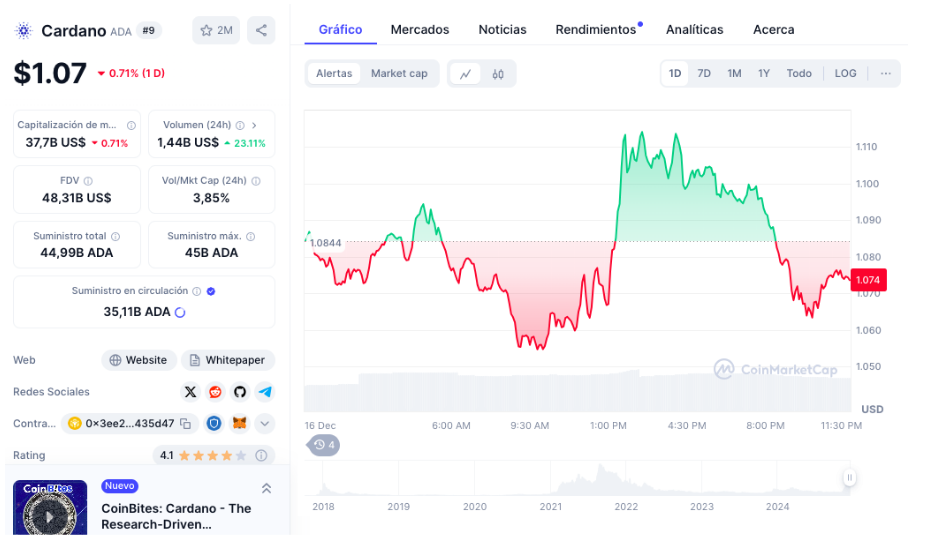Switch chart to Alertas option
The height and width of the screenshot is (556, 928).
pos(334,73)
